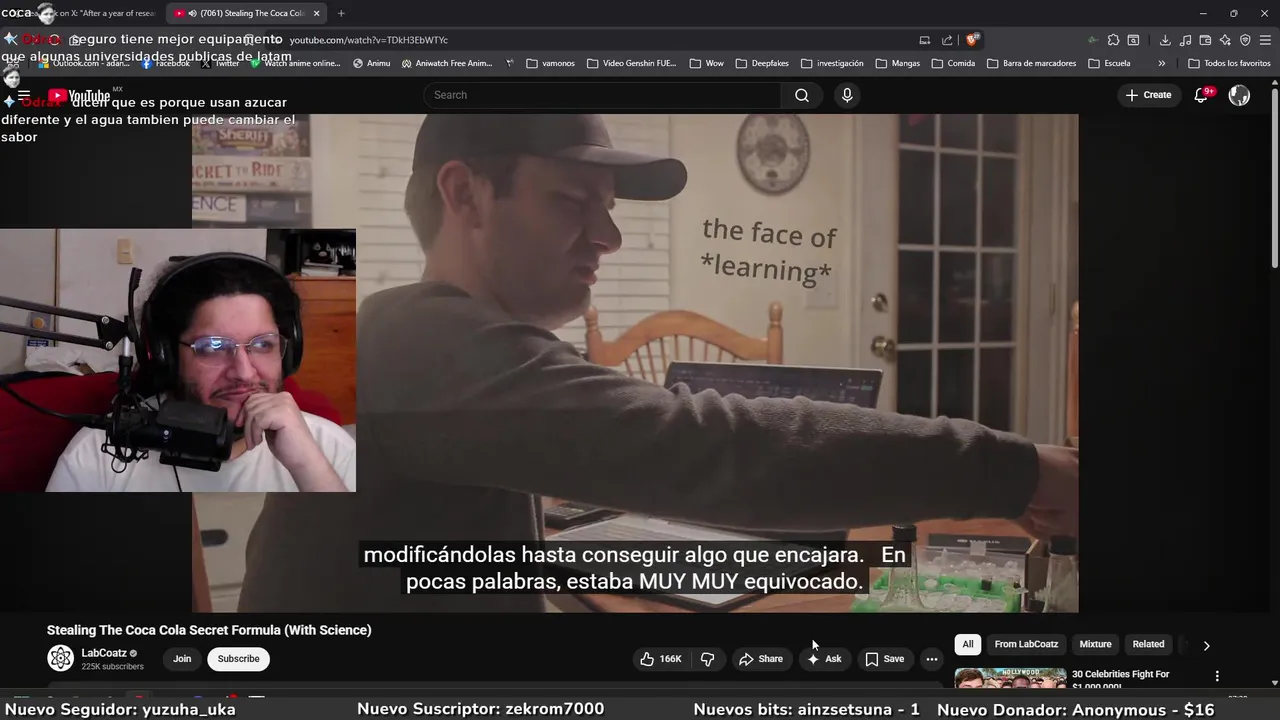The height and width of the screenshot is (720, 1280).
Task: Switch to the X 'After a year of research' tab
Action: 95,13
